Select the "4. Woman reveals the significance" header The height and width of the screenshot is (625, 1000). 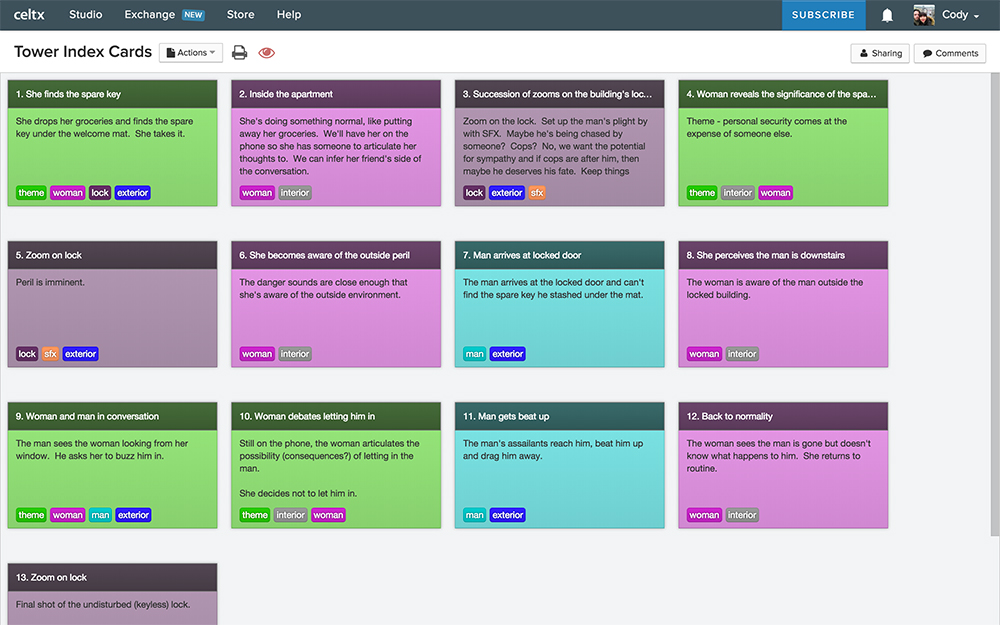click(x=783, y=94)
